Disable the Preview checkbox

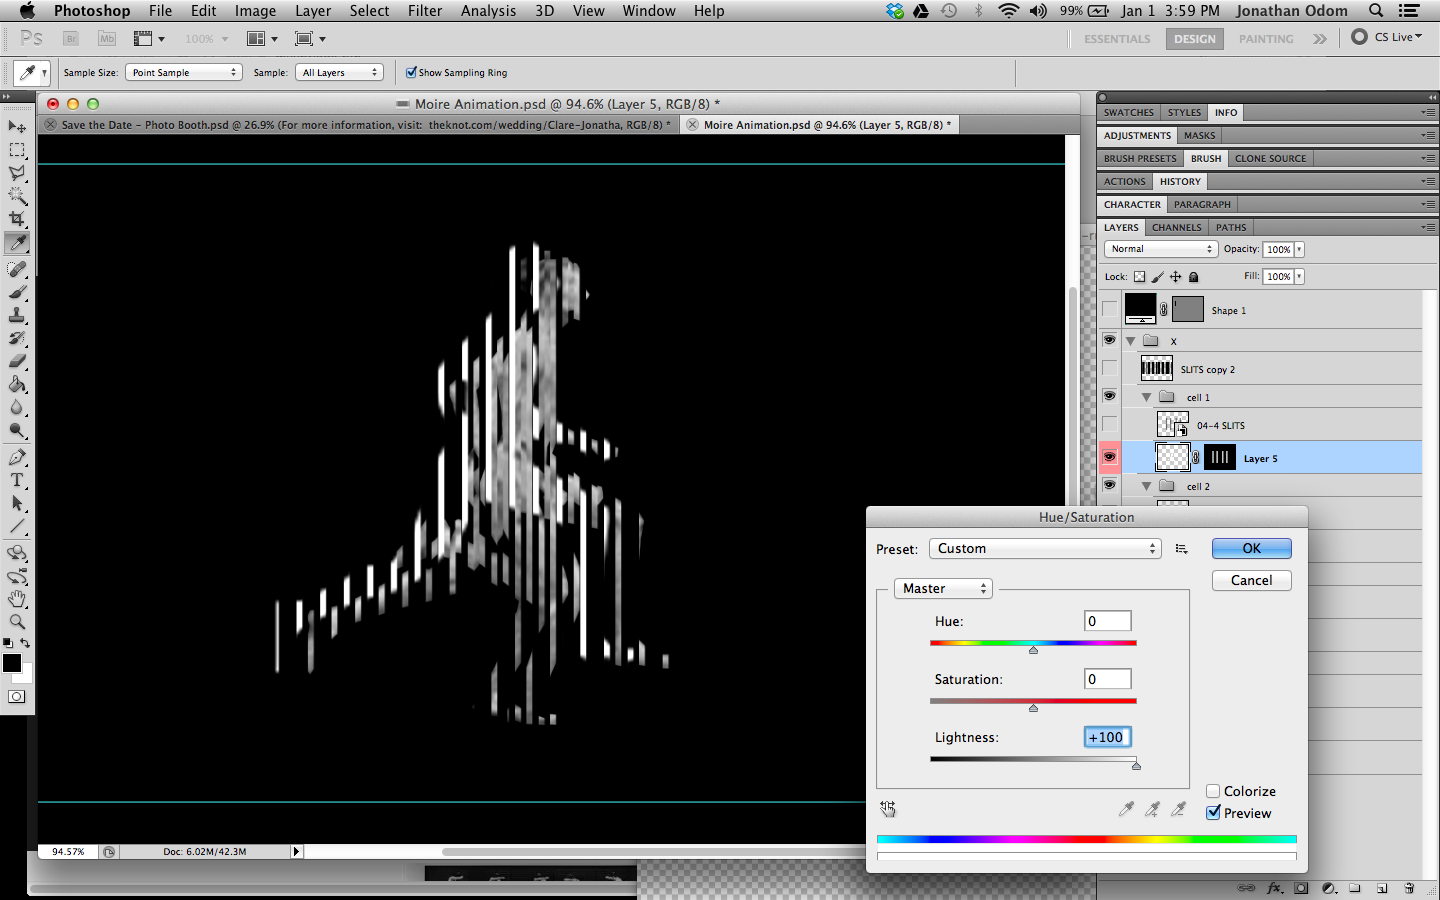(x=1213, y=813)
